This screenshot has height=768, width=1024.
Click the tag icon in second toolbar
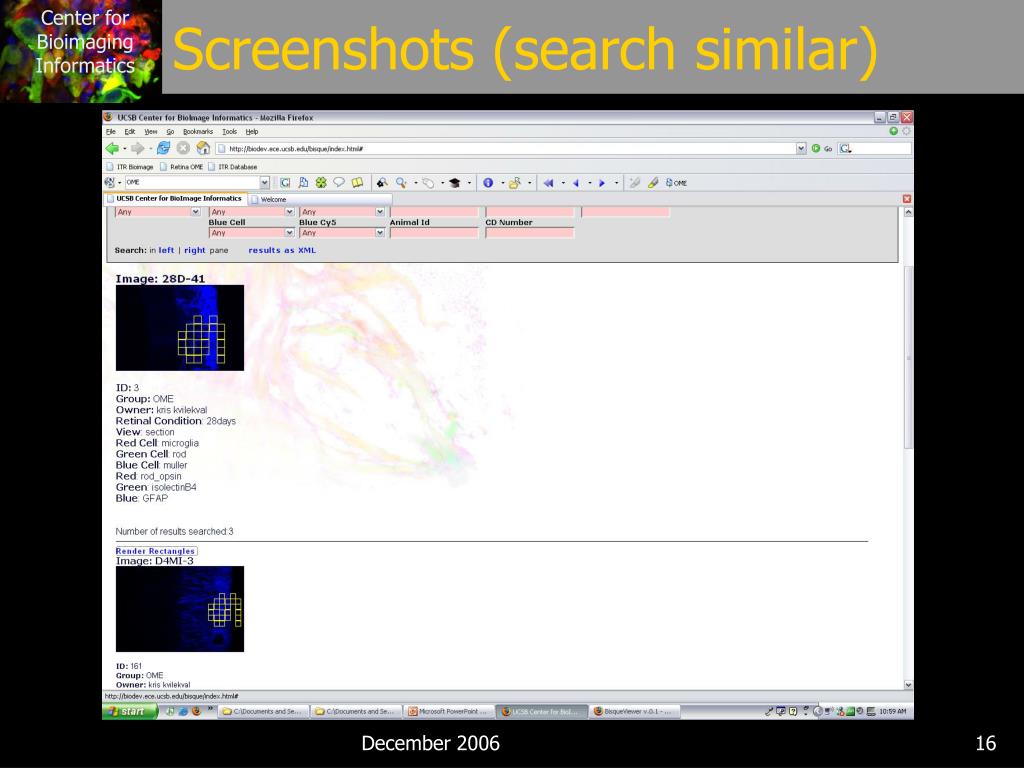428,183
